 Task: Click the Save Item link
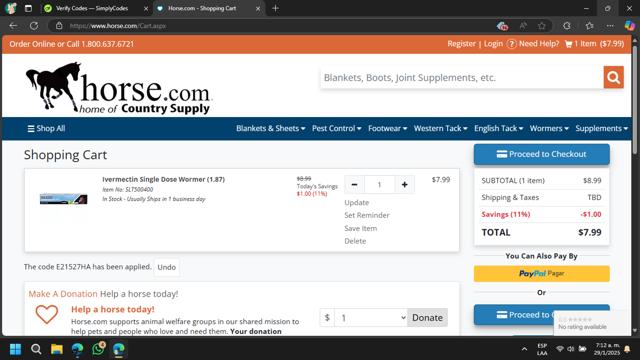360,228
